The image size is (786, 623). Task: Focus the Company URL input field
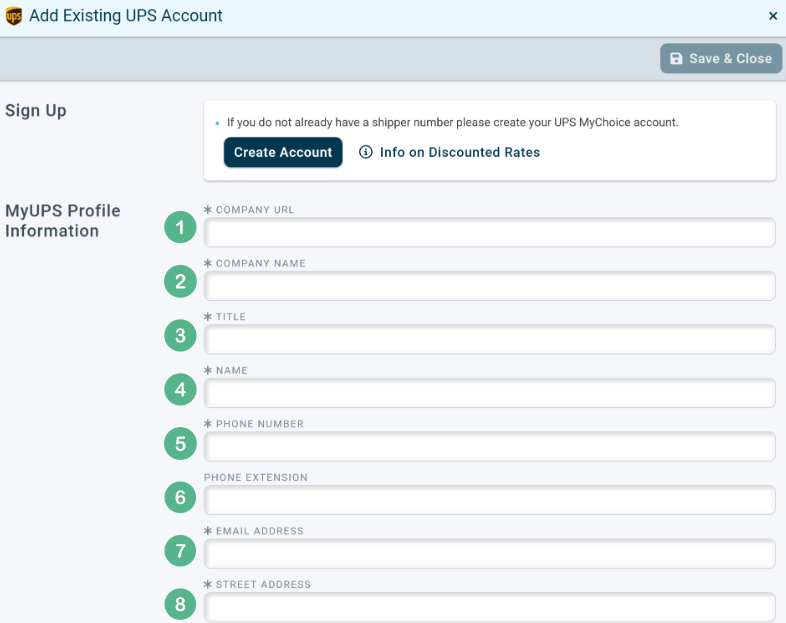[x=490, y=233]
